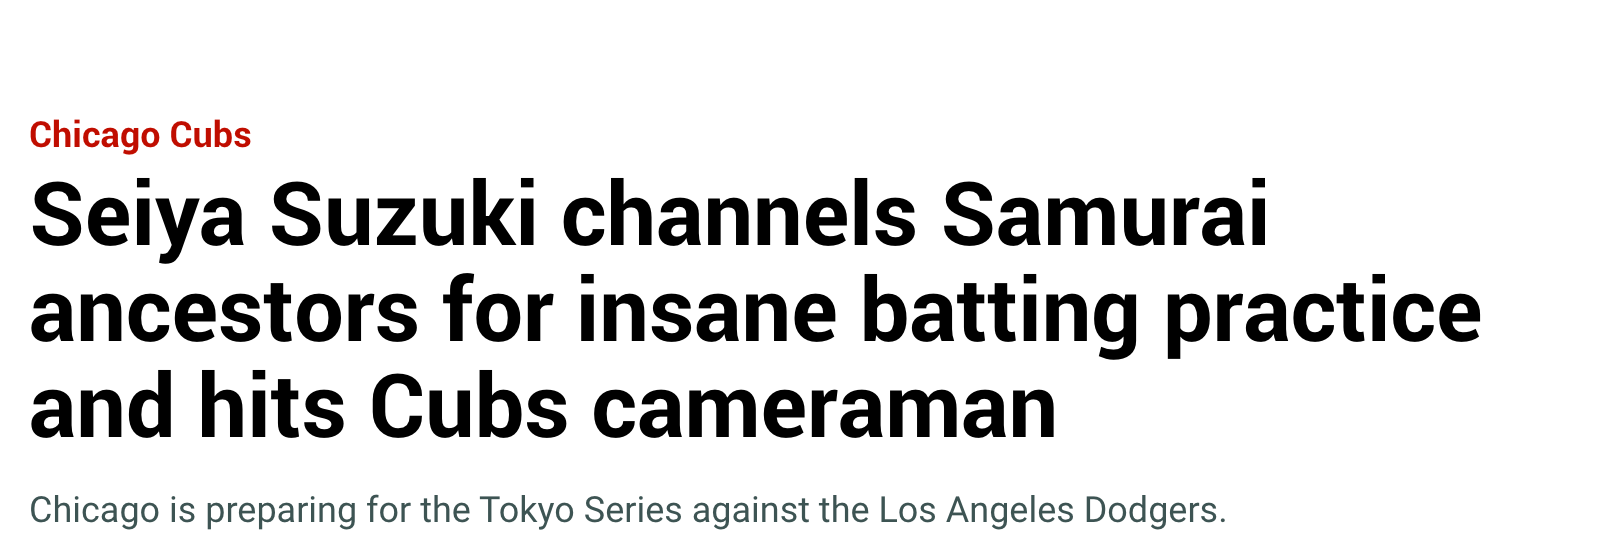Click the Tokyo Series subheadline text

pyautogui.click(x=627, y=510)
